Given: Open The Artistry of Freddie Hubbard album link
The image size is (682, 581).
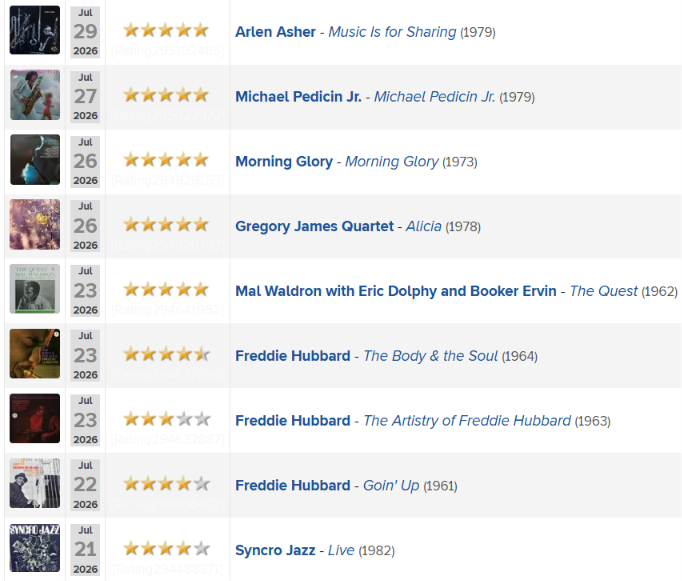Looking at the screenshot, I should (x=467, y=421).
